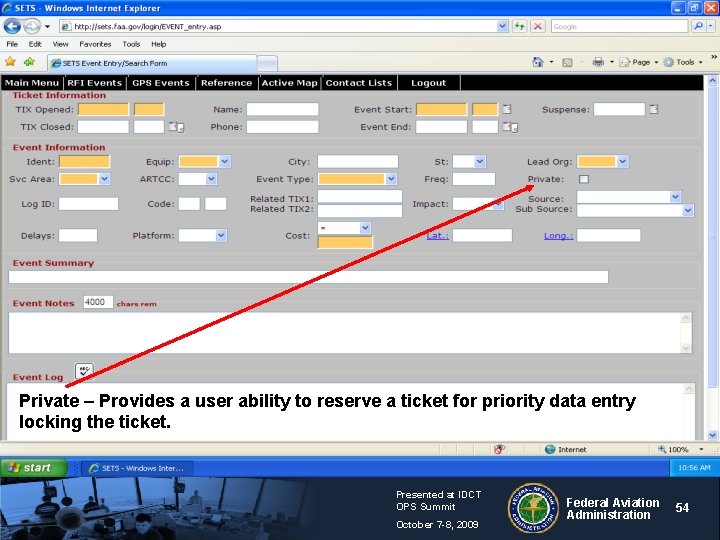Click the search magnifier icon
The width and height of the screenshot is (720, 540).
(698, 26)
